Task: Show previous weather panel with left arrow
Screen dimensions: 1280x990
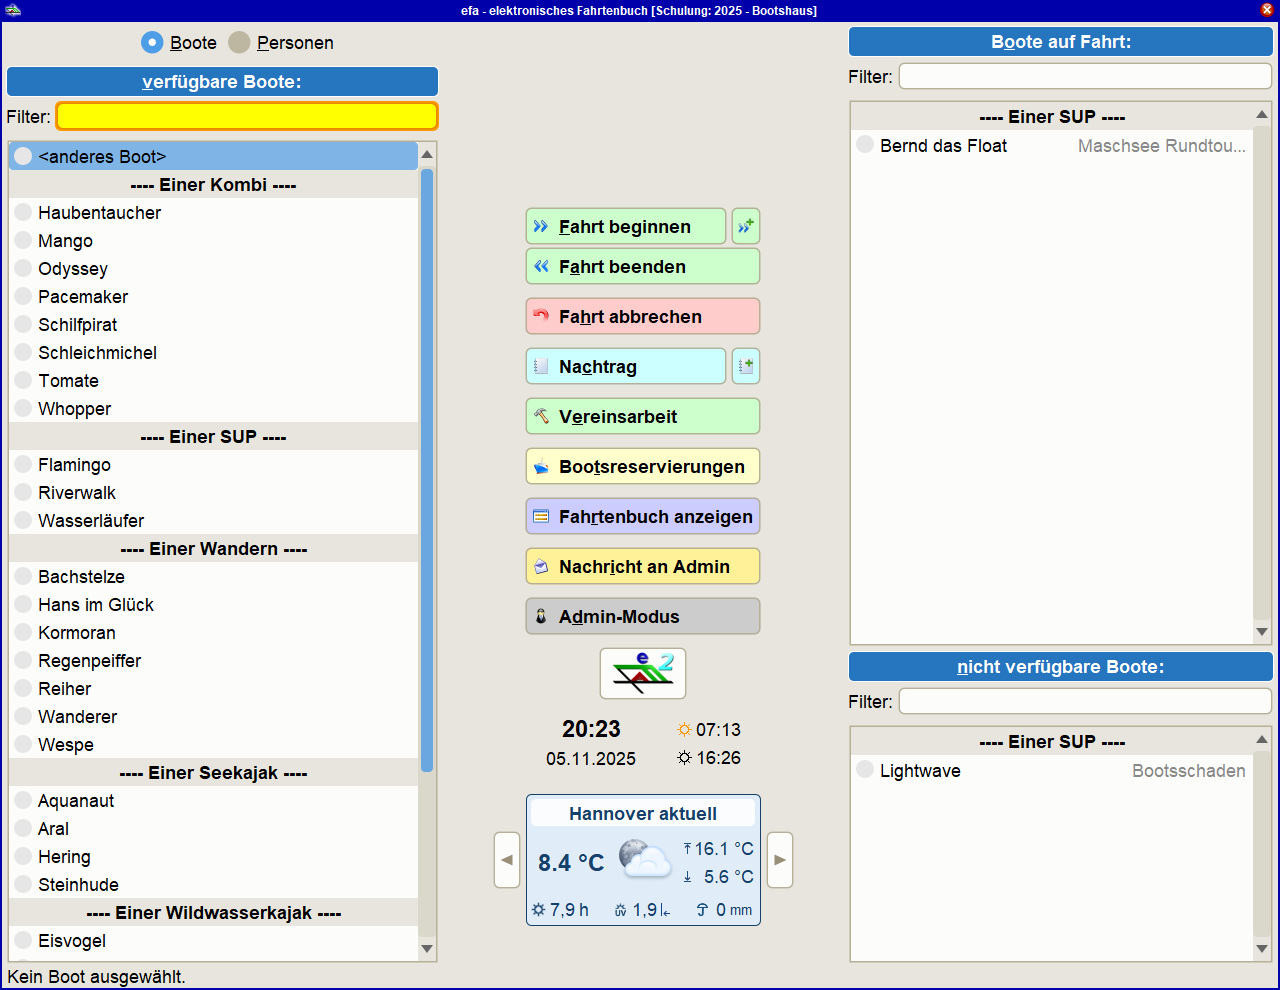Action: tap(507, 860)
